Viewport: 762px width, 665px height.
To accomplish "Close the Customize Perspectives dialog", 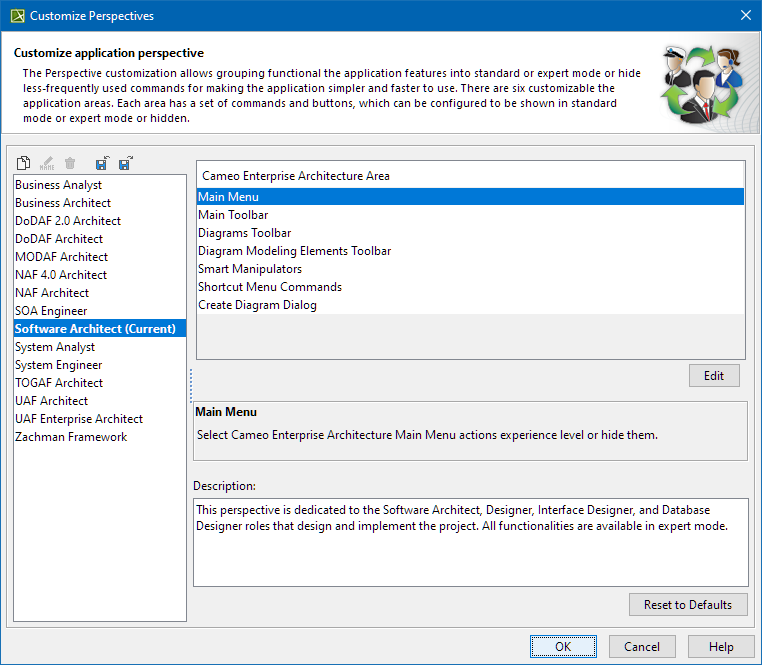I will point(746,16).
